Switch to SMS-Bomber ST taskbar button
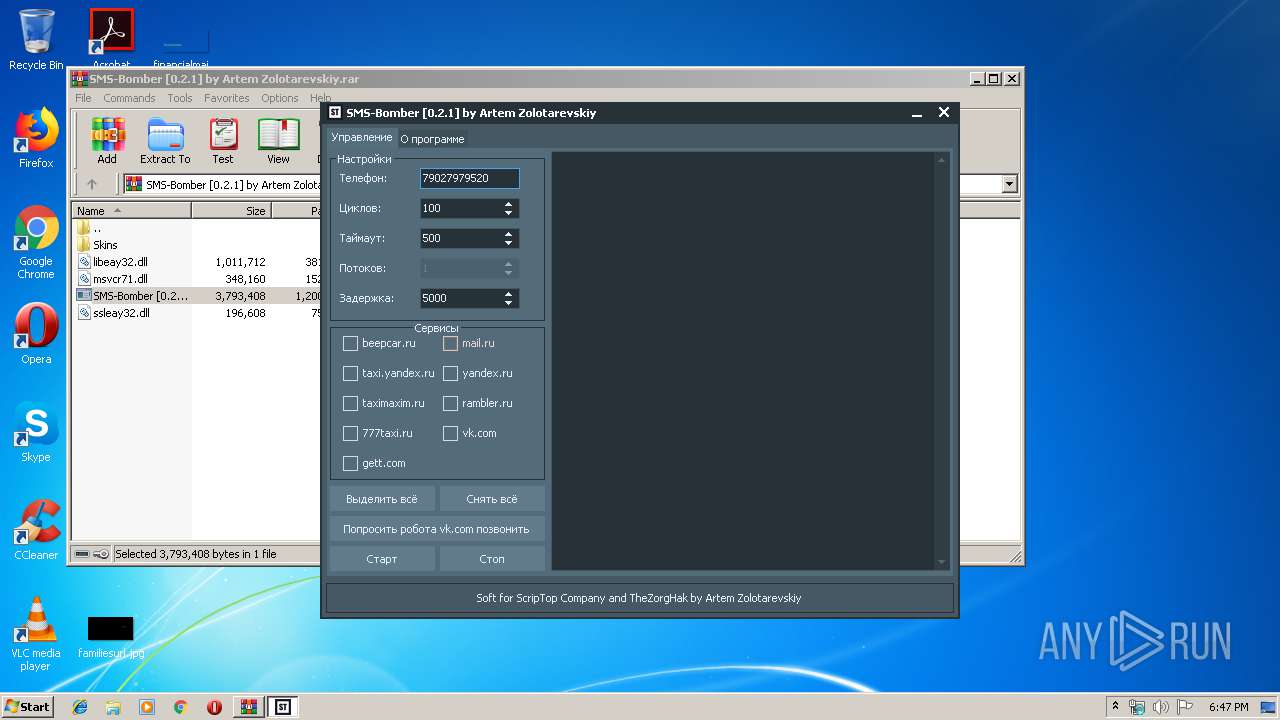The image size is (1280, 720). [283, 707]
